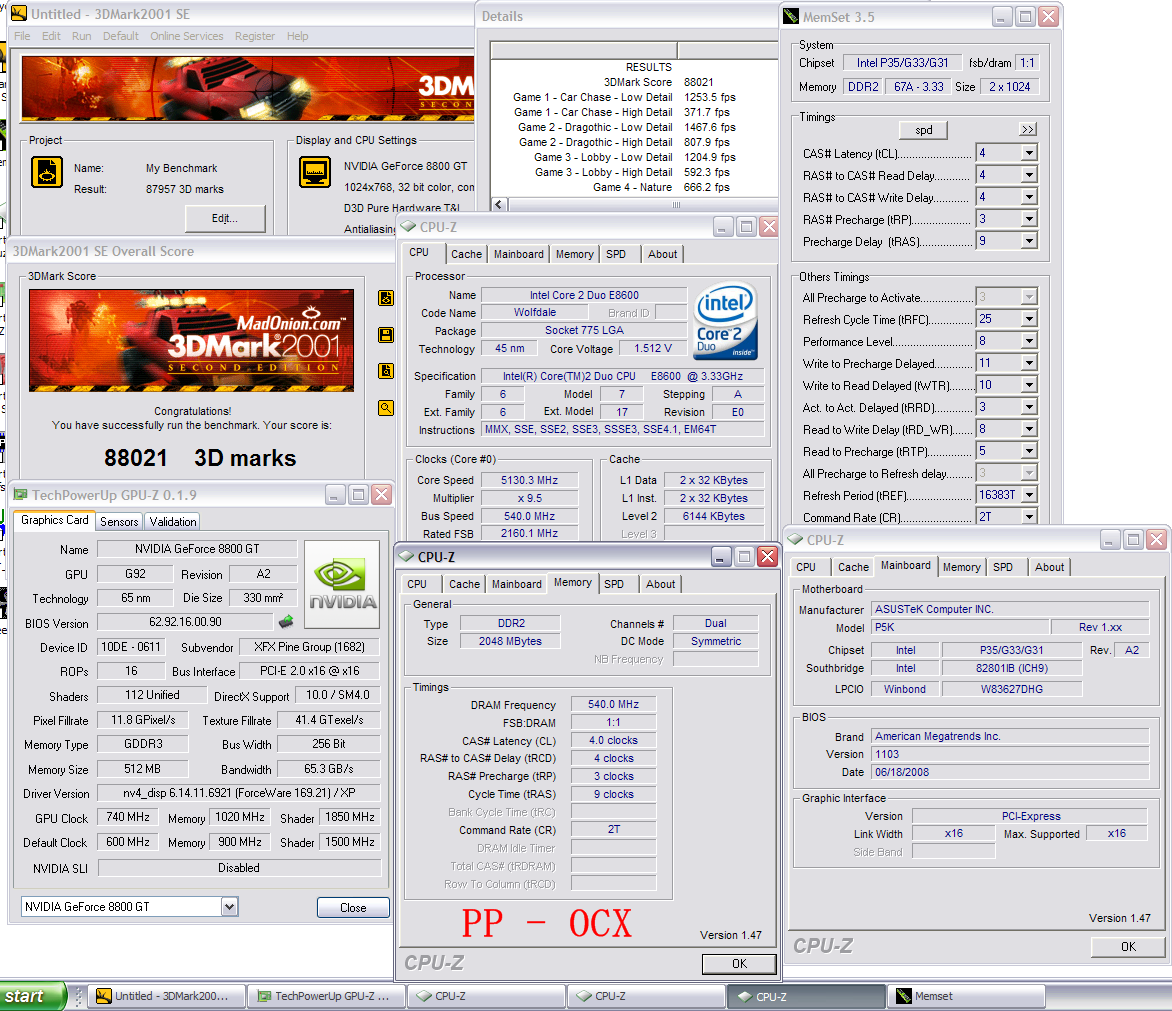Click OK in Mainboard CPU-Z window
The width and height of the screenshot is (1172, 1011).
[x=1128, y=947]
